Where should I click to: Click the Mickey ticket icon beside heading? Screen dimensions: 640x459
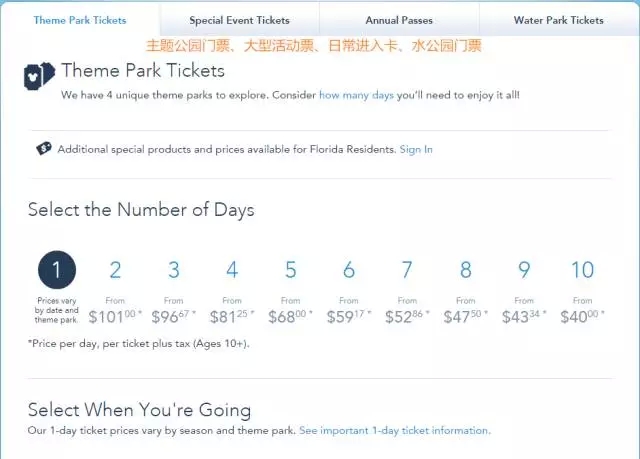(x=39, y=77)
